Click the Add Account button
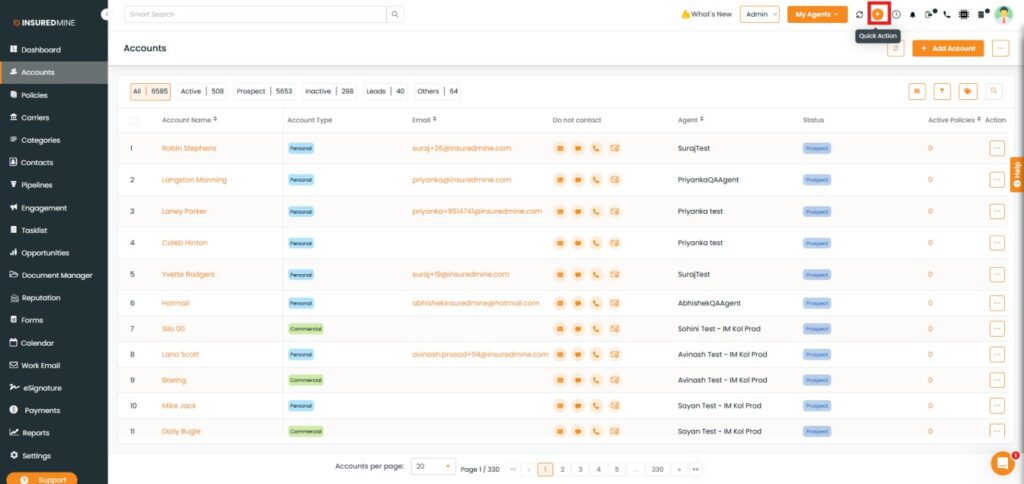This screenshot has height=484, width=1024. tap(947, 48)
